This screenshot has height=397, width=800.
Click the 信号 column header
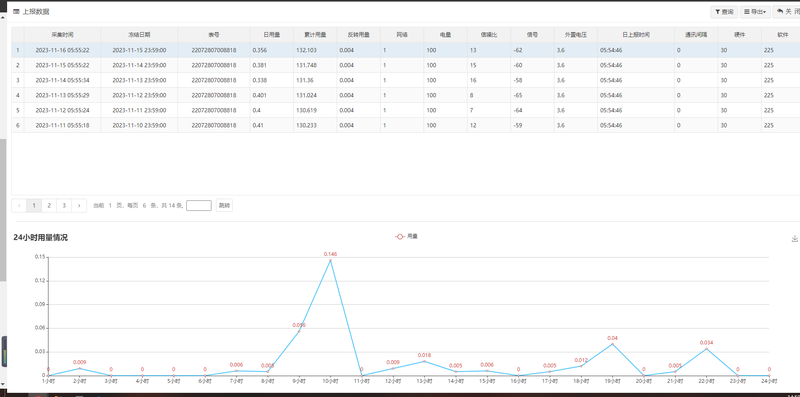pyautogui.click(x=532, y=35)
